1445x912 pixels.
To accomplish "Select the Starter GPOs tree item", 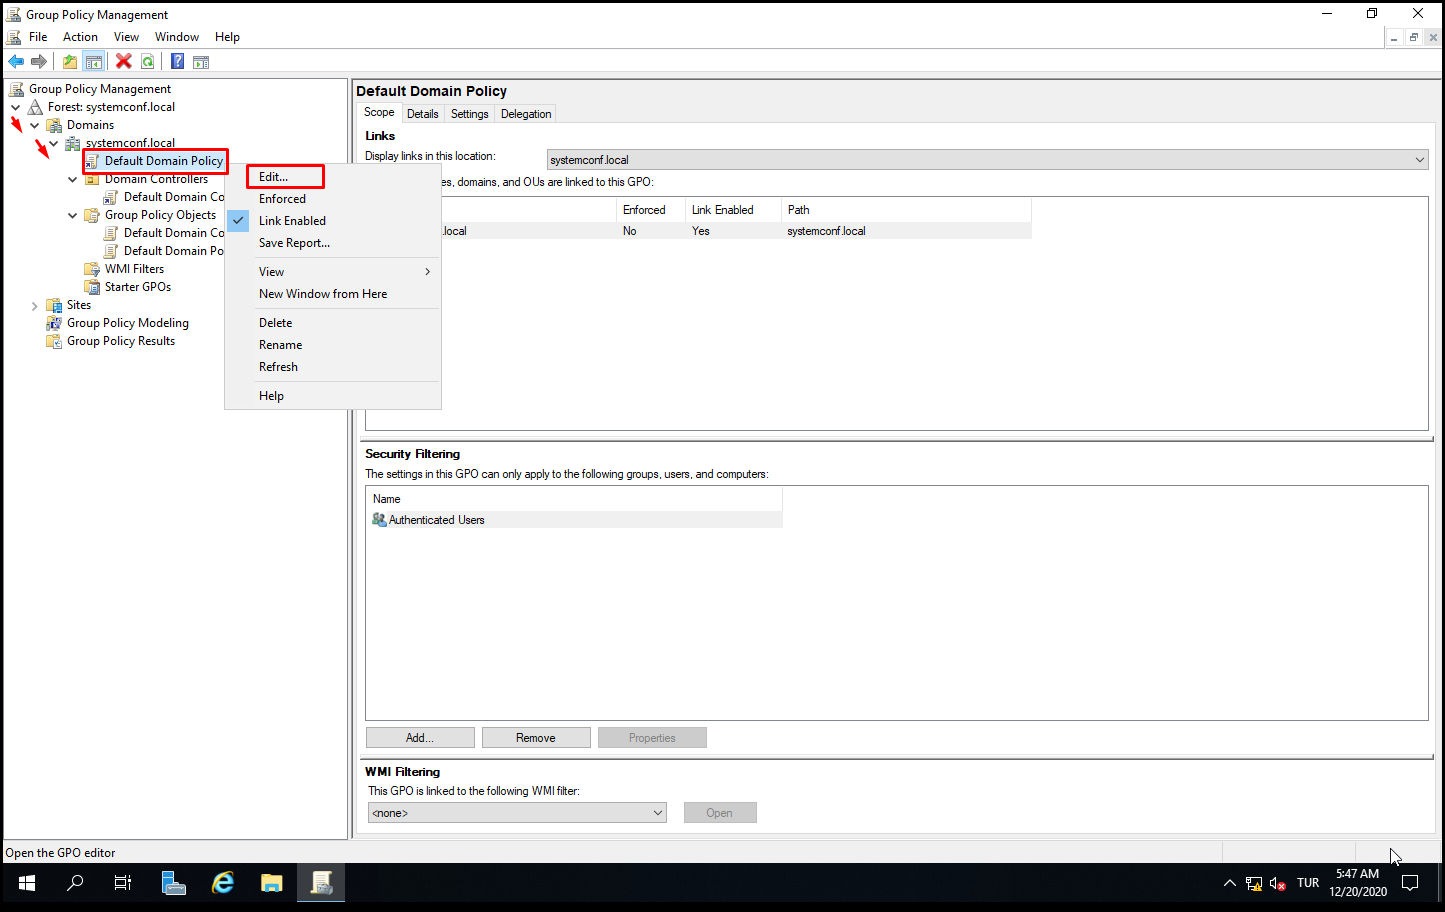I will 138,287.
